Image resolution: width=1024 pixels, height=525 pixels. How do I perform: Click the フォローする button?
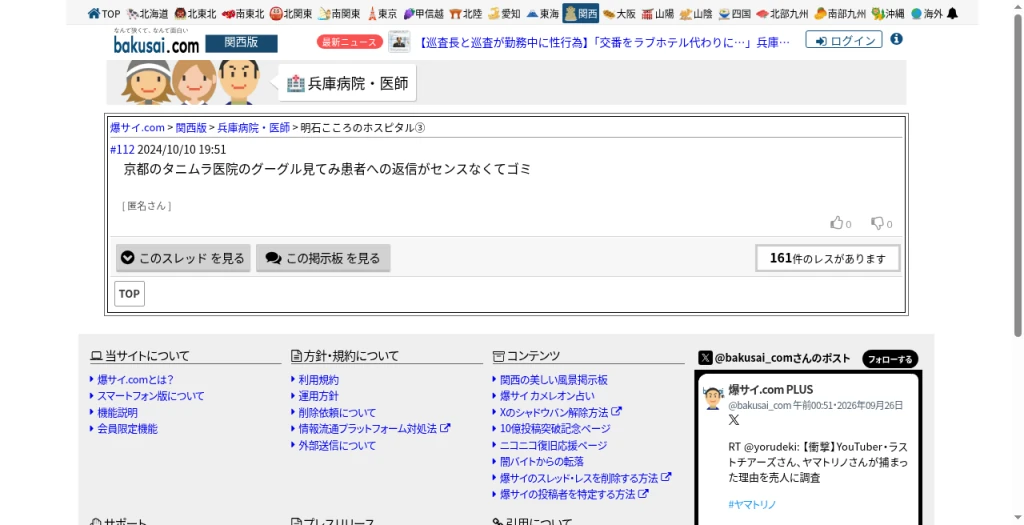click(890, 359)
